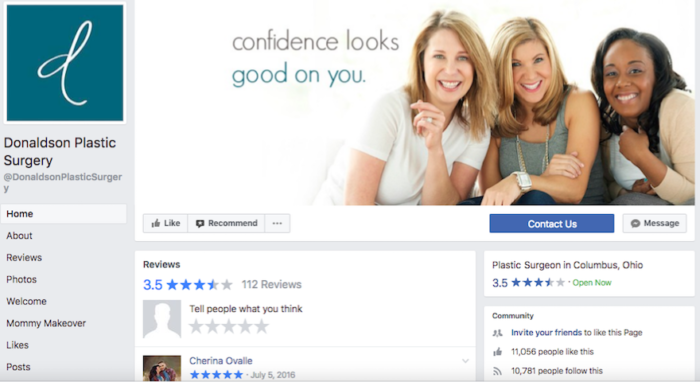Open the Home tab in sidebar

click(x=63, y=214)
